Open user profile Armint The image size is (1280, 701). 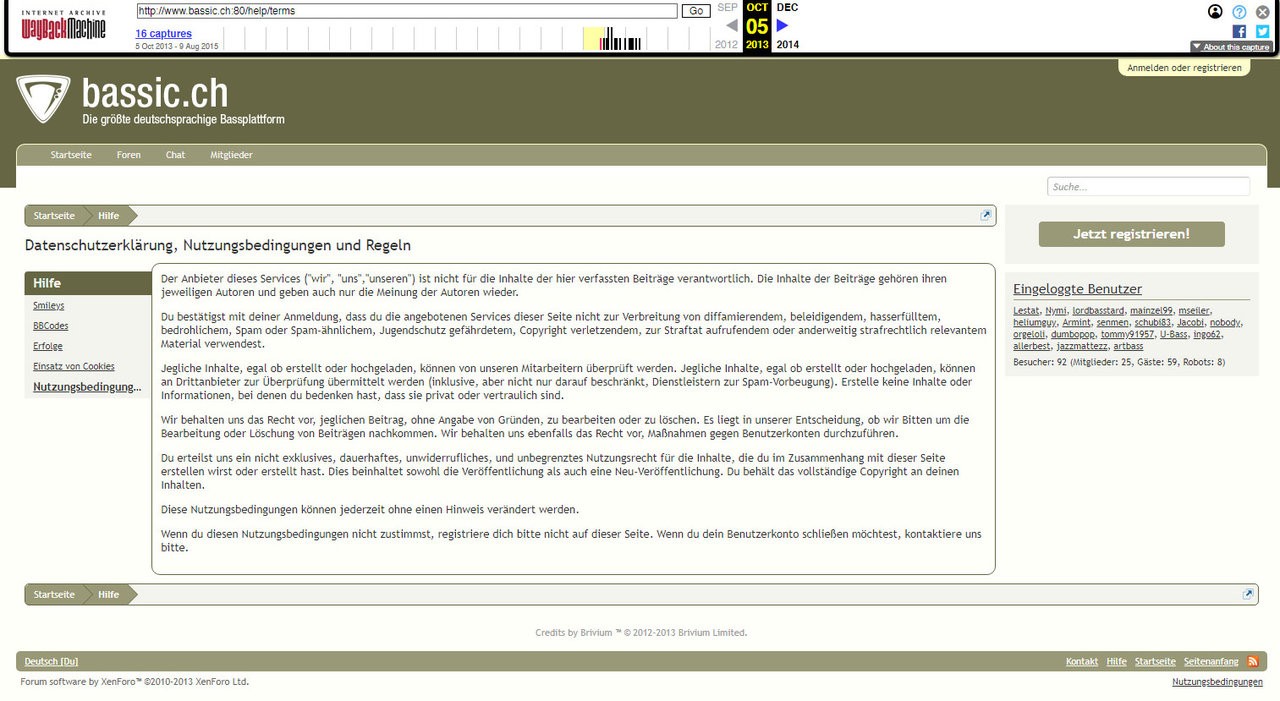1076,323
